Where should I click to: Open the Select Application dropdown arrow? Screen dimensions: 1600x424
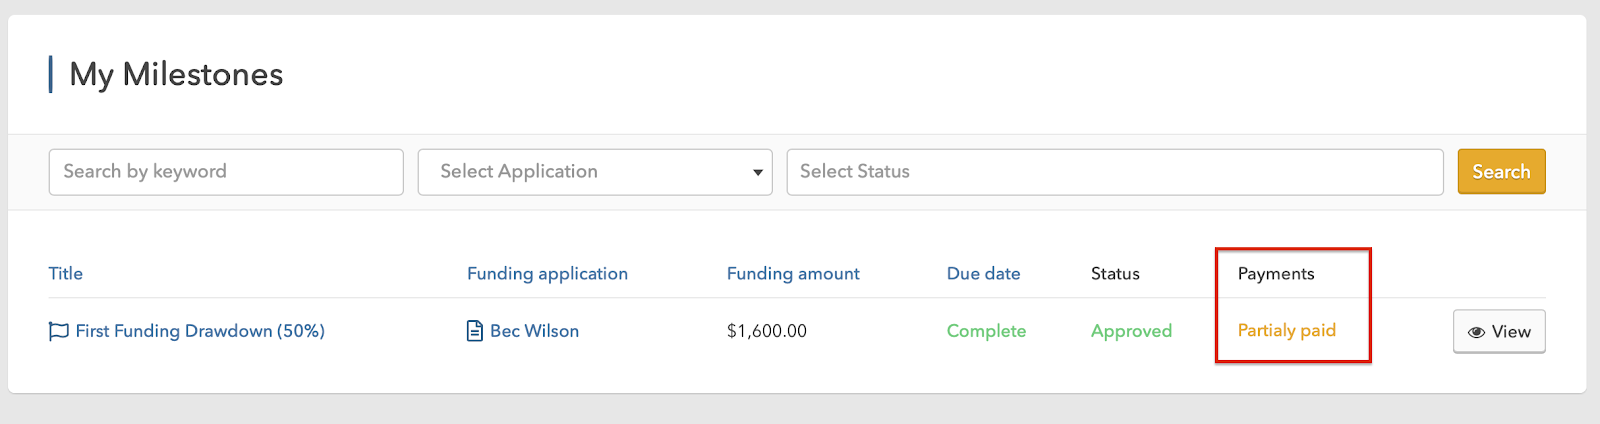tap(757, 172)
